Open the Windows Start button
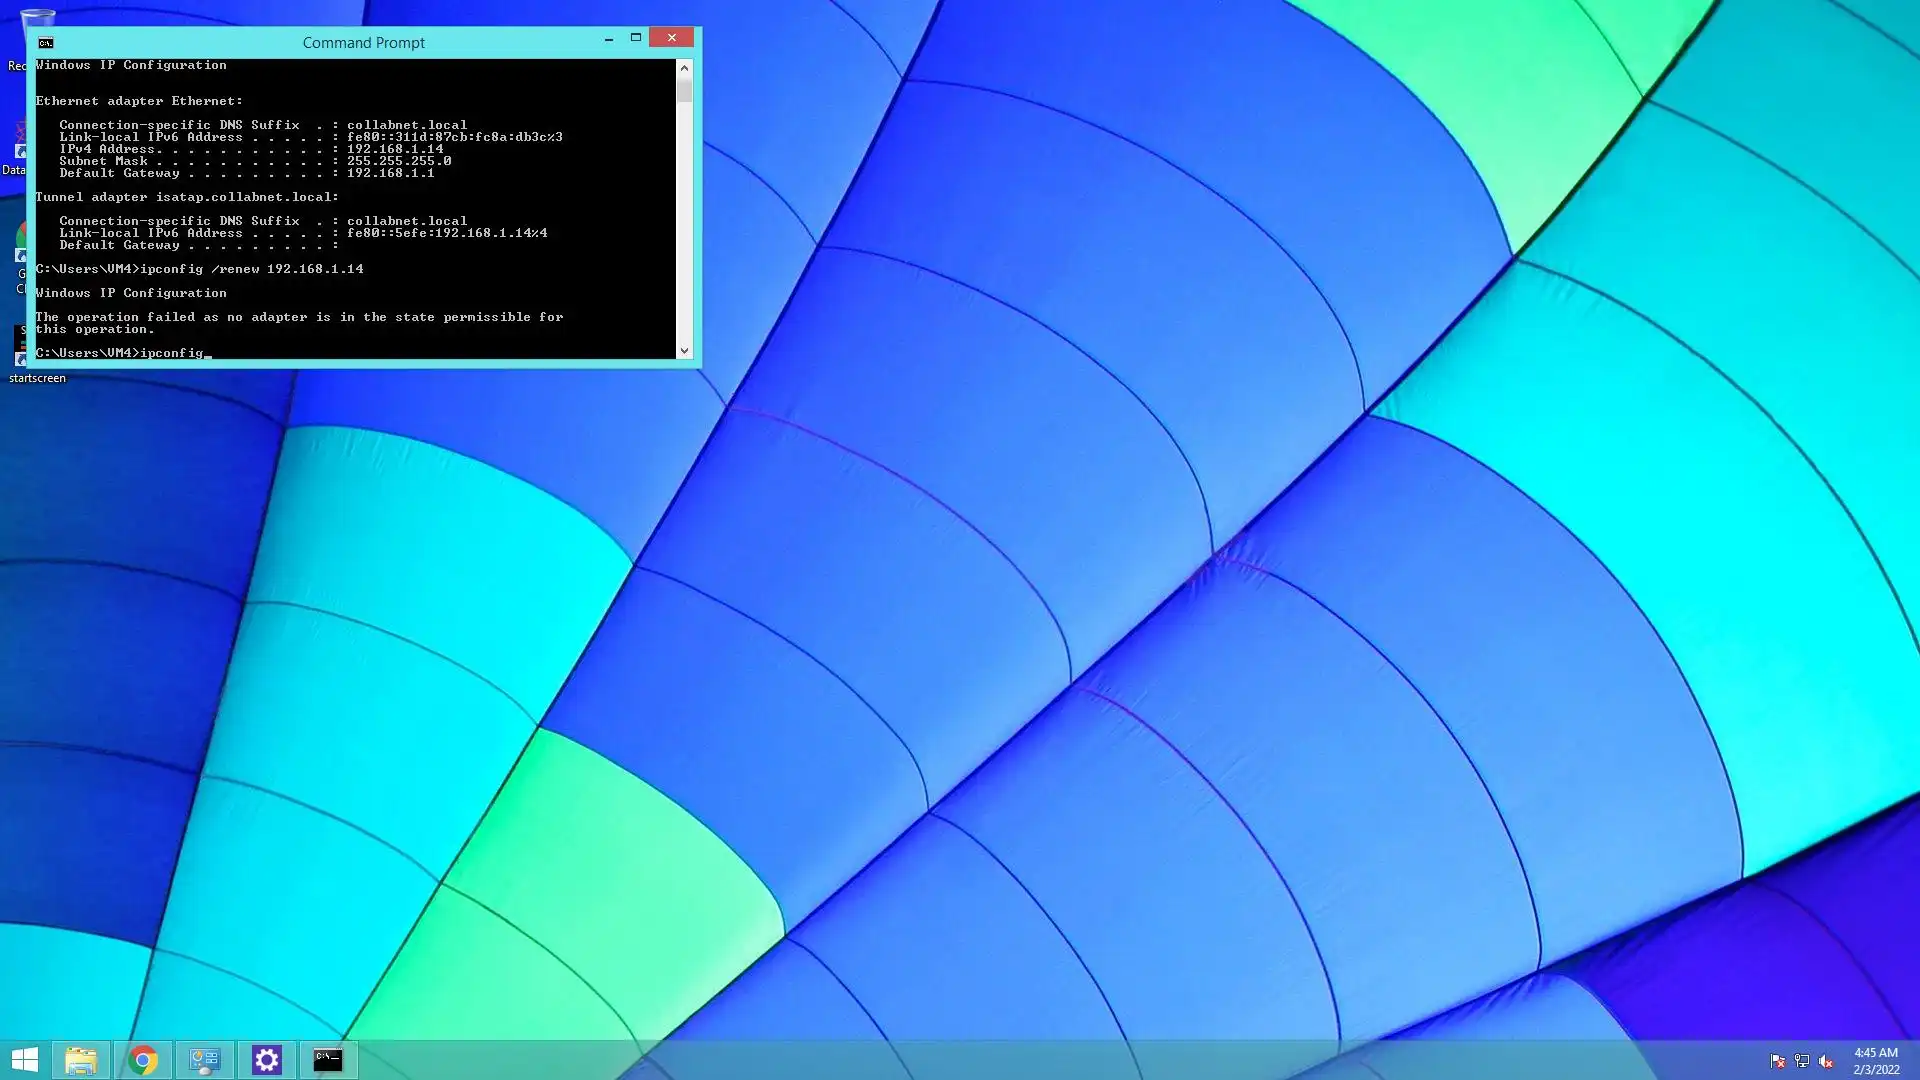1920x1080 pixels. tap(24, 1060)
